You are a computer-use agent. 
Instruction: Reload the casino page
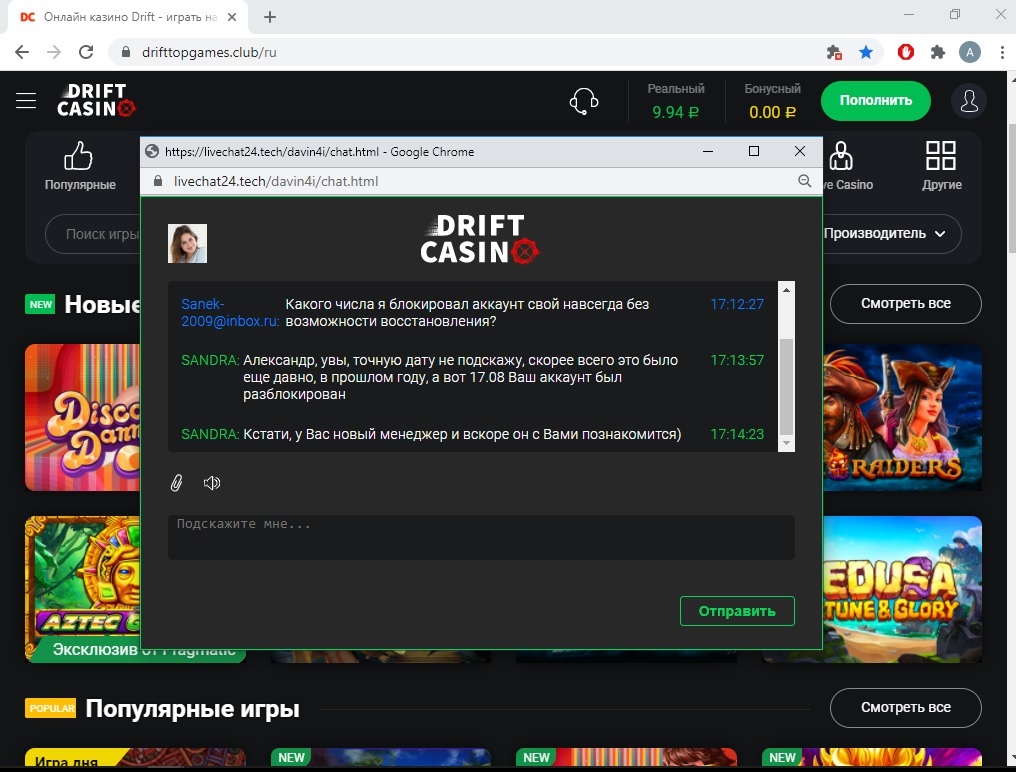coord(86,53)
